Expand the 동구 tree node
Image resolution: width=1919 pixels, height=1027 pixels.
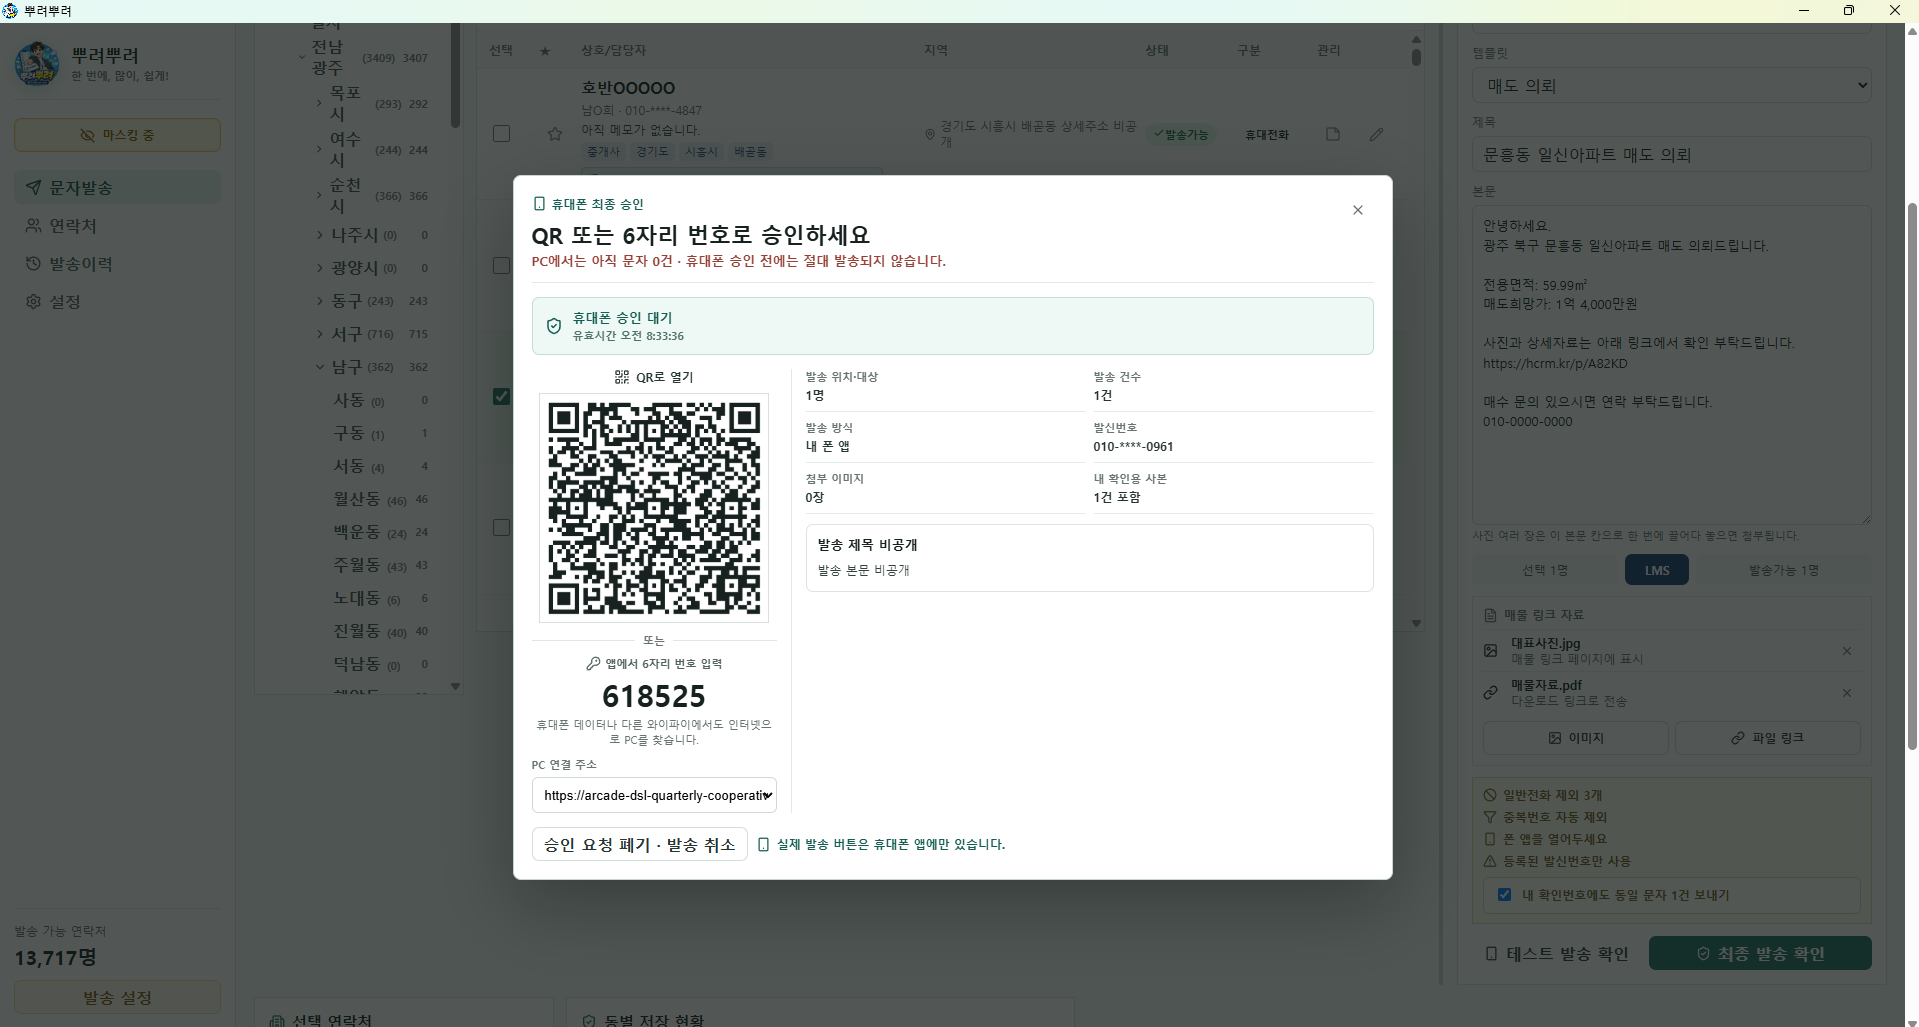click(x=319, y=301)
